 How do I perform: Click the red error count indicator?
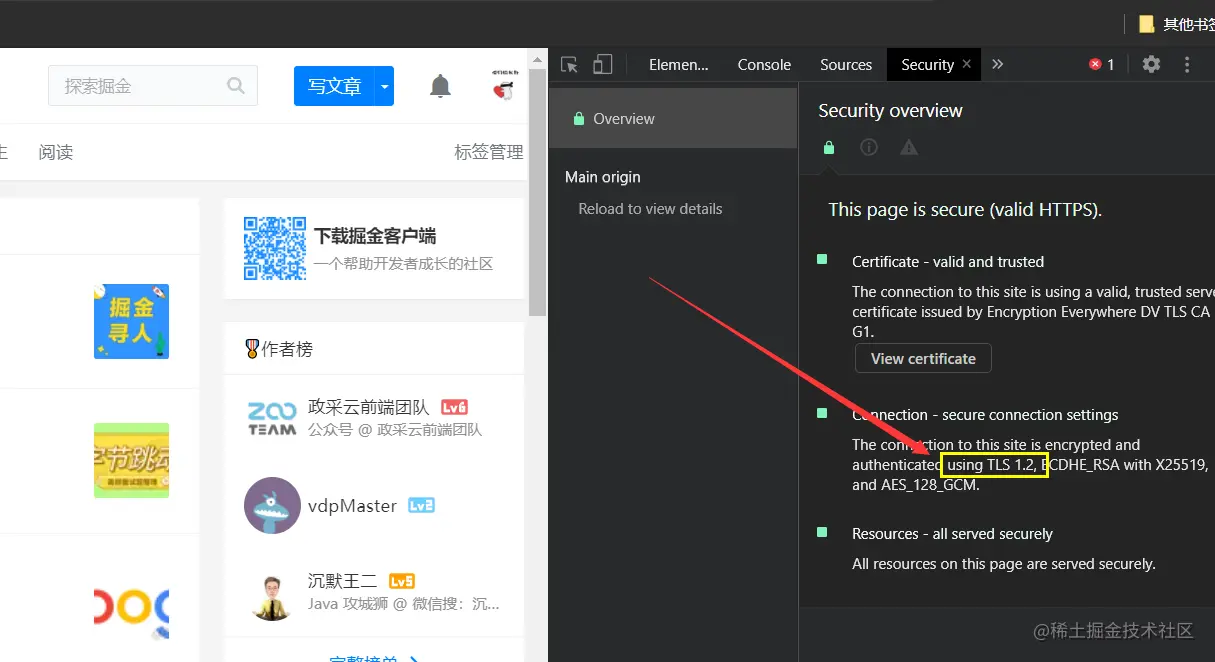(1101, 64)
